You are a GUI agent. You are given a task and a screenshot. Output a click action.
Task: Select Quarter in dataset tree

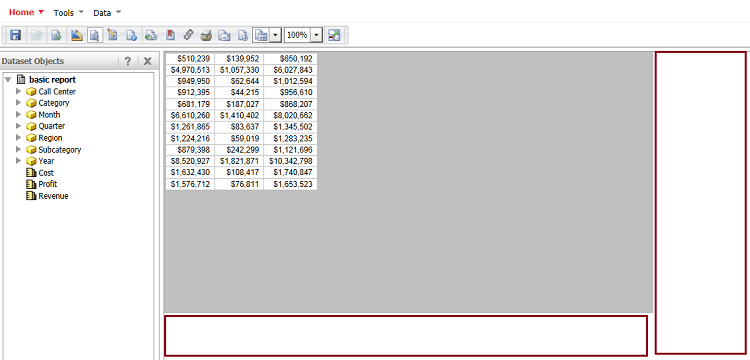pos(52,126)
